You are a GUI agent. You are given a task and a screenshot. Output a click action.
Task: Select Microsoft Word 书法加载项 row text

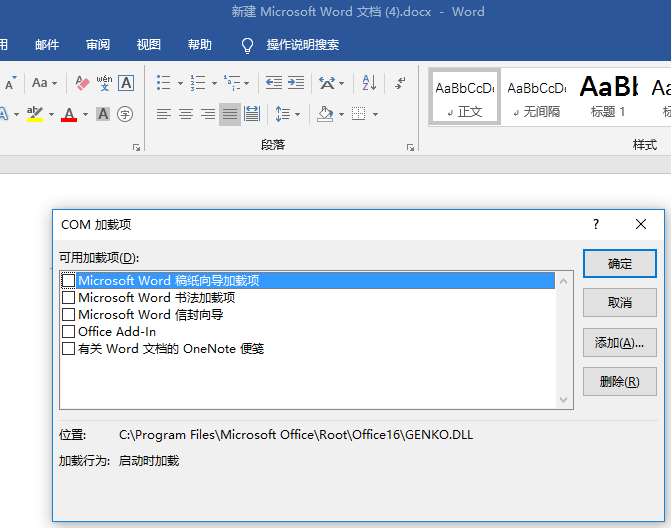click(157, 297)
